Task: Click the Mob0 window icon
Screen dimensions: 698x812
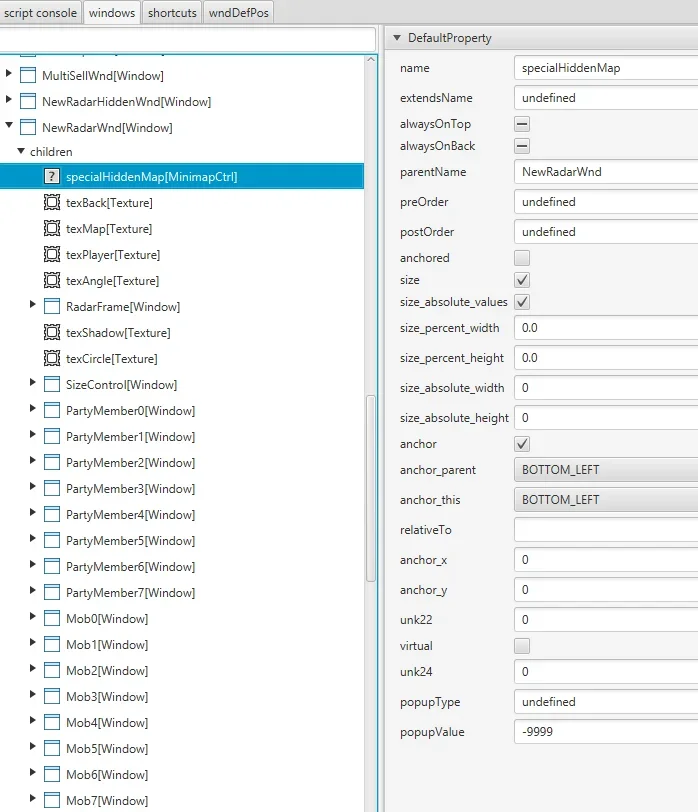Action: 51,618
